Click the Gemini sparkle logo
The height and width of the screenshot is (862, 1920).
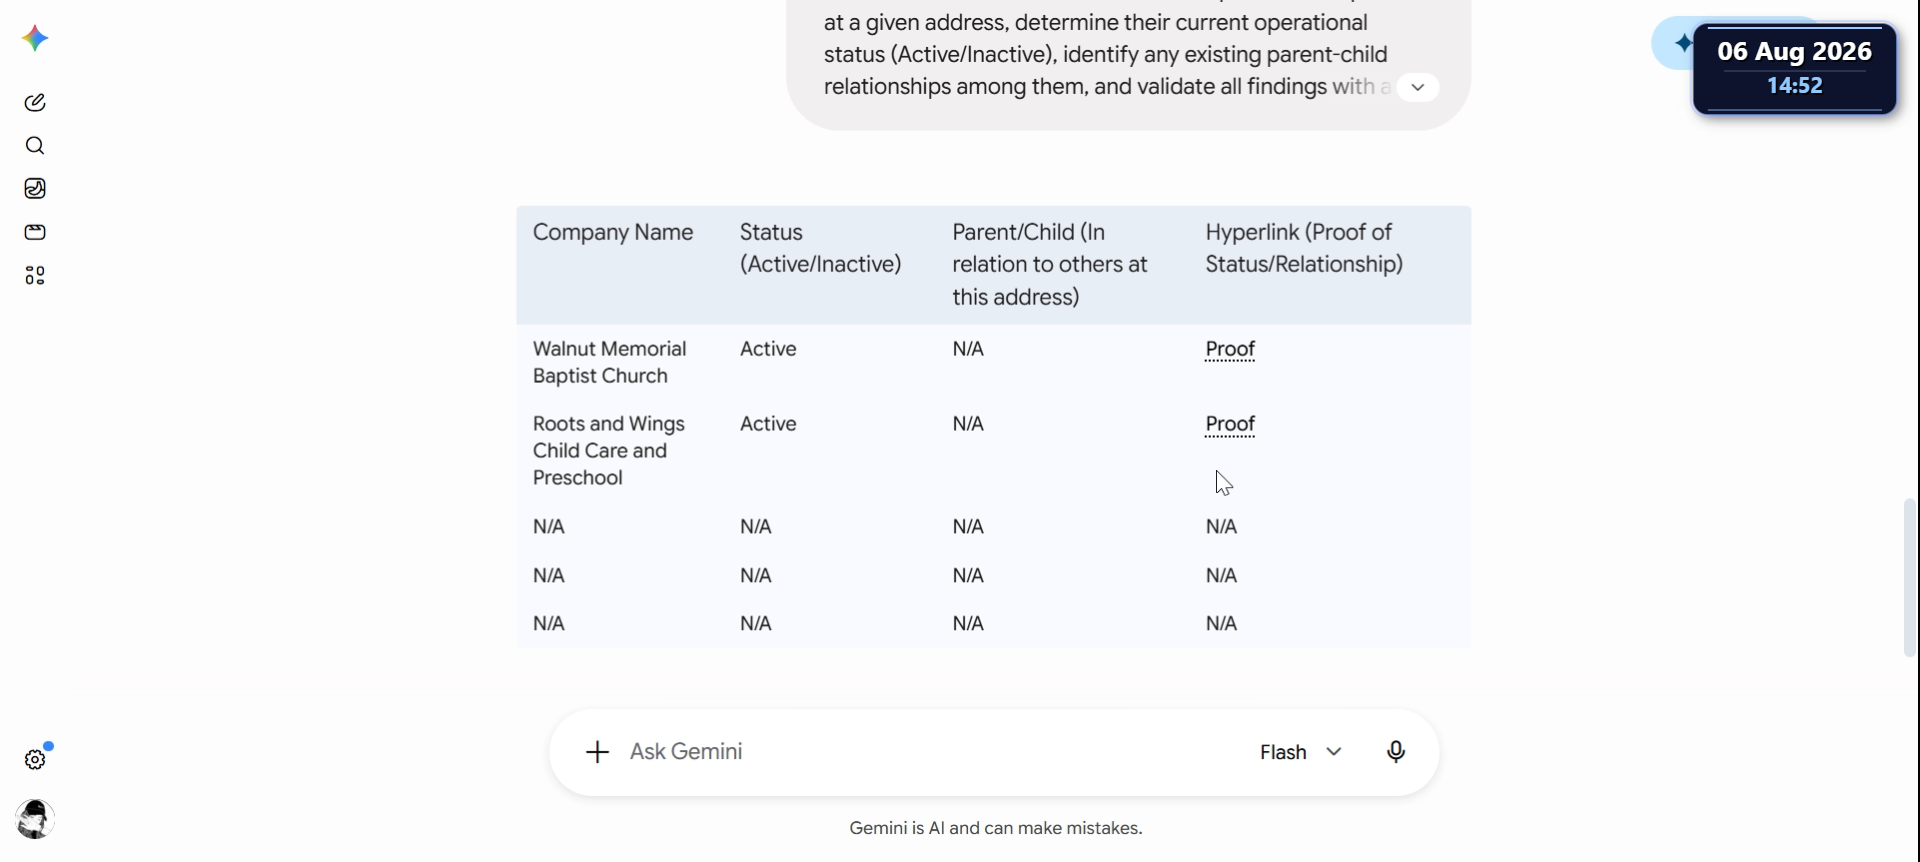35,39
